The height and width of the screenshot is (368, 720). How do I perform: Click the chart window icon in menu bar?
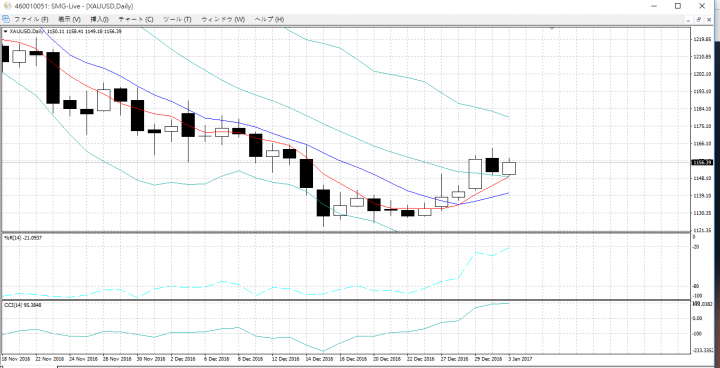[6, 19]
